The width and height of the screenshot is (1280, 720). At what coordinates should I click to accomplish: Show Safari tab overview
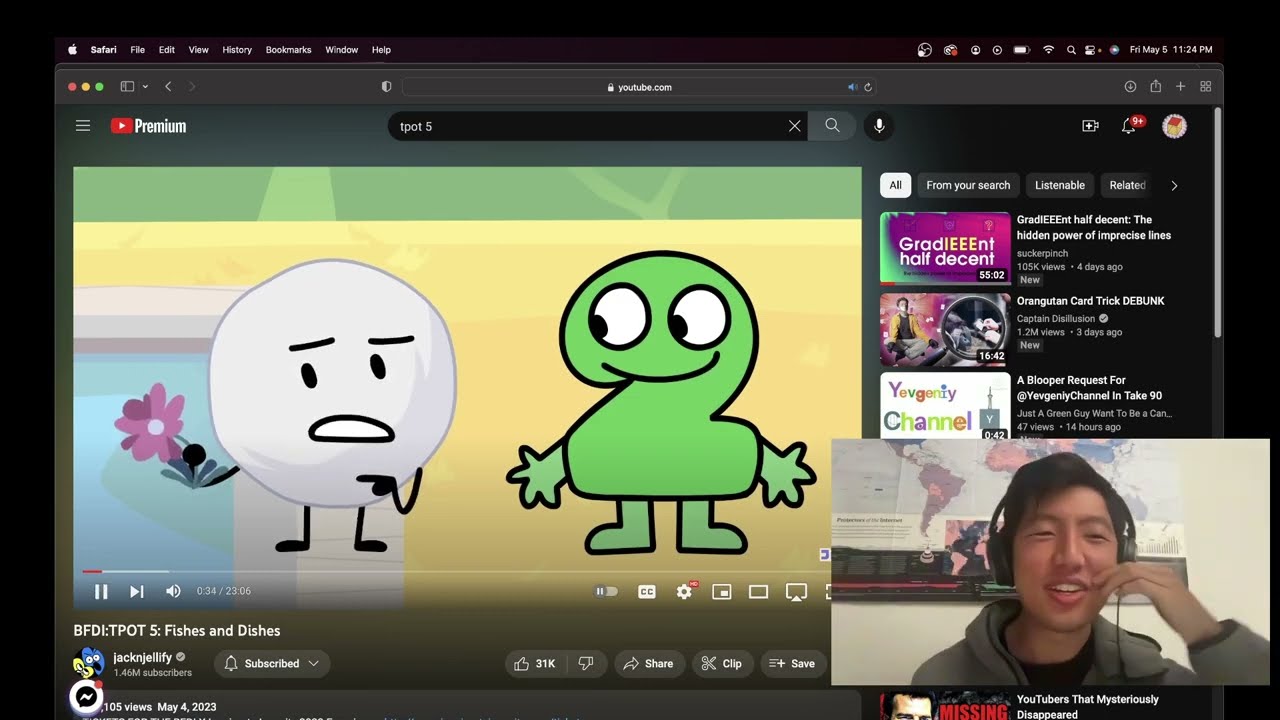pyautogui.click(x=1205, y=87)
